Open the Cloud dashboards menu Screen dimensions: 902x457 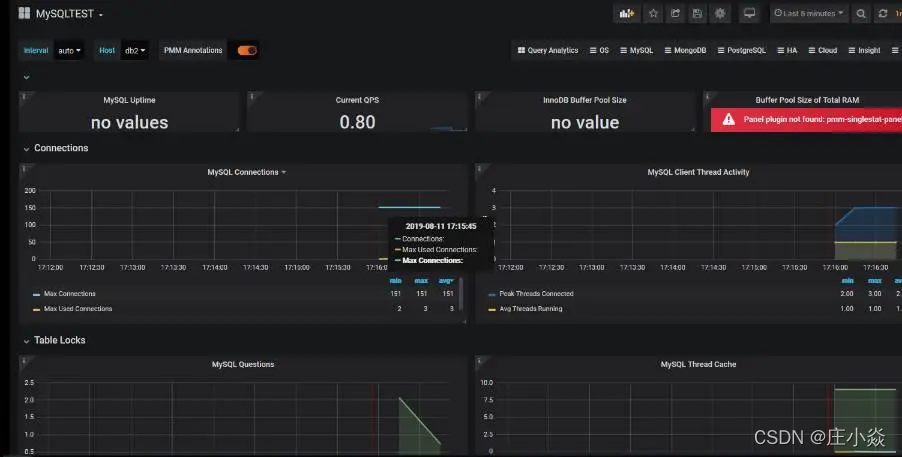(x=823, y=51)
